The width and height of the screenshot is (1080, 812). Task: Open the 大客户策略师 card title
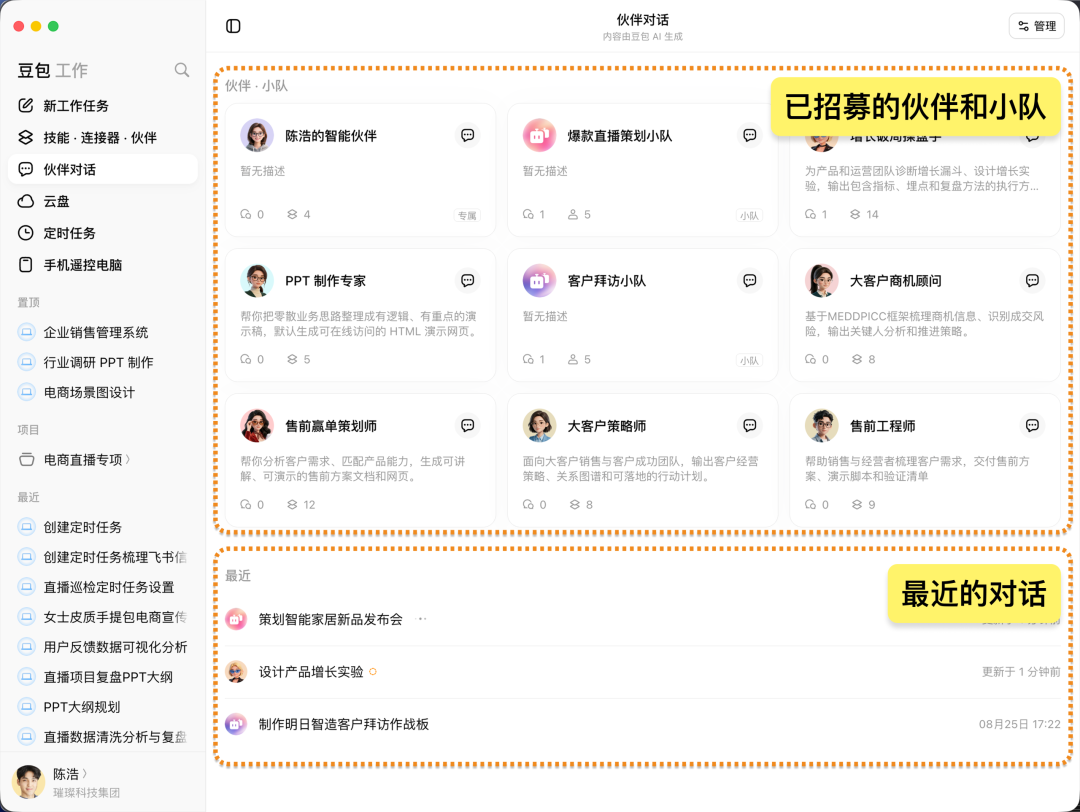[607, 426]
